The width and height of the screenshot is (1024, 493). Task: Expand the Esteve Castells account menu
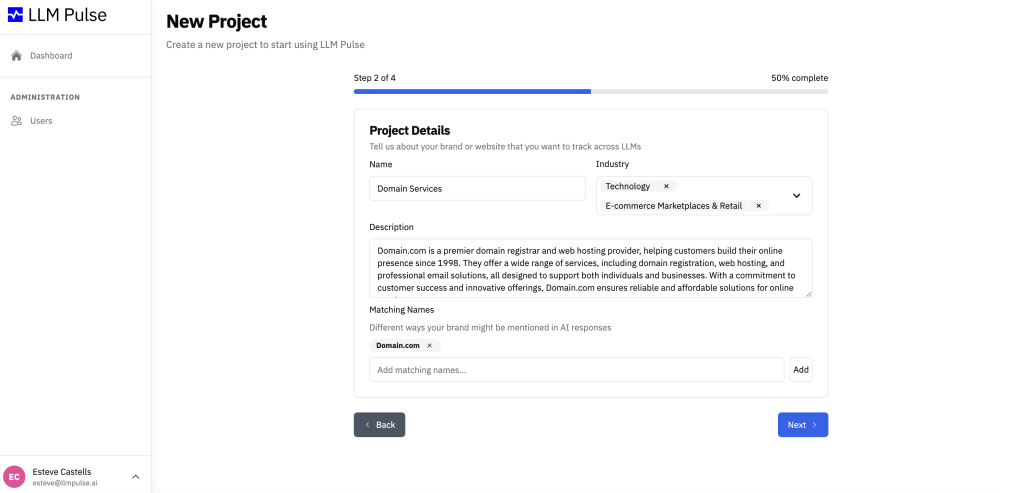pyautogui.click(x=136, y=477)
